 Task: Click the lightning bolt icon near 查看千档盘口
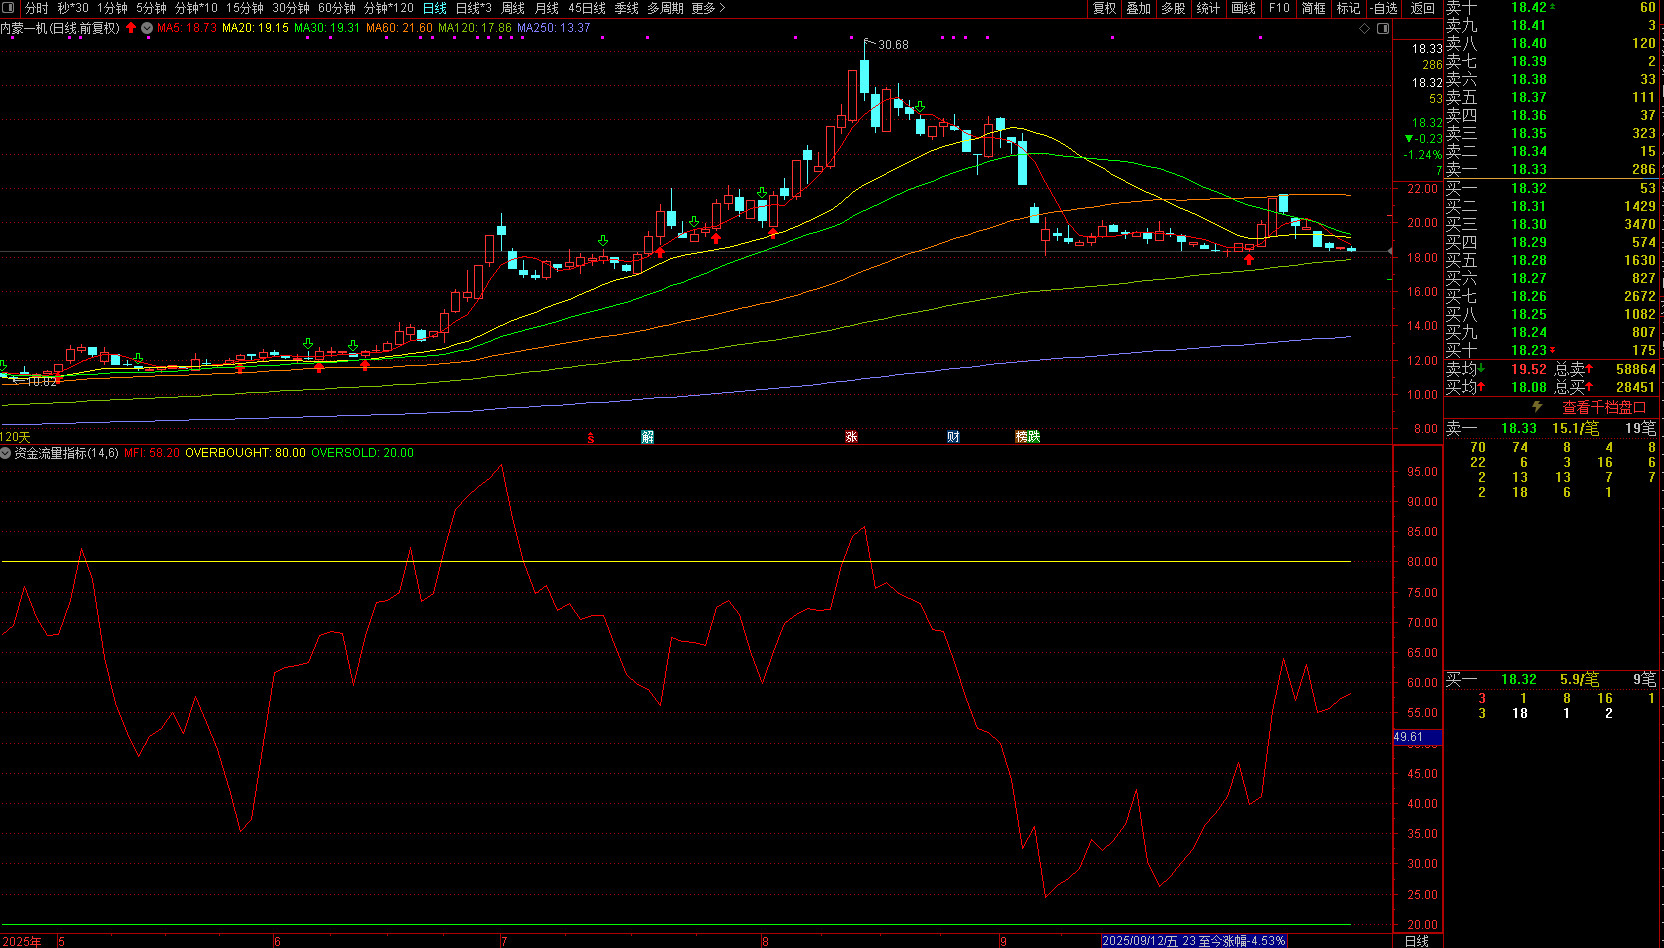coord(1538,407)
